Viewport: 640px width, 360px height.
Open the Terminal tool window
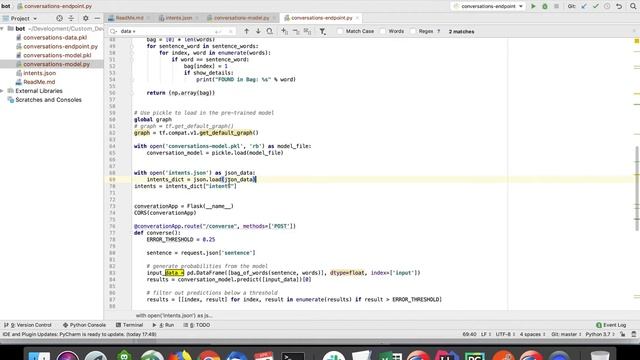(129, 325)
